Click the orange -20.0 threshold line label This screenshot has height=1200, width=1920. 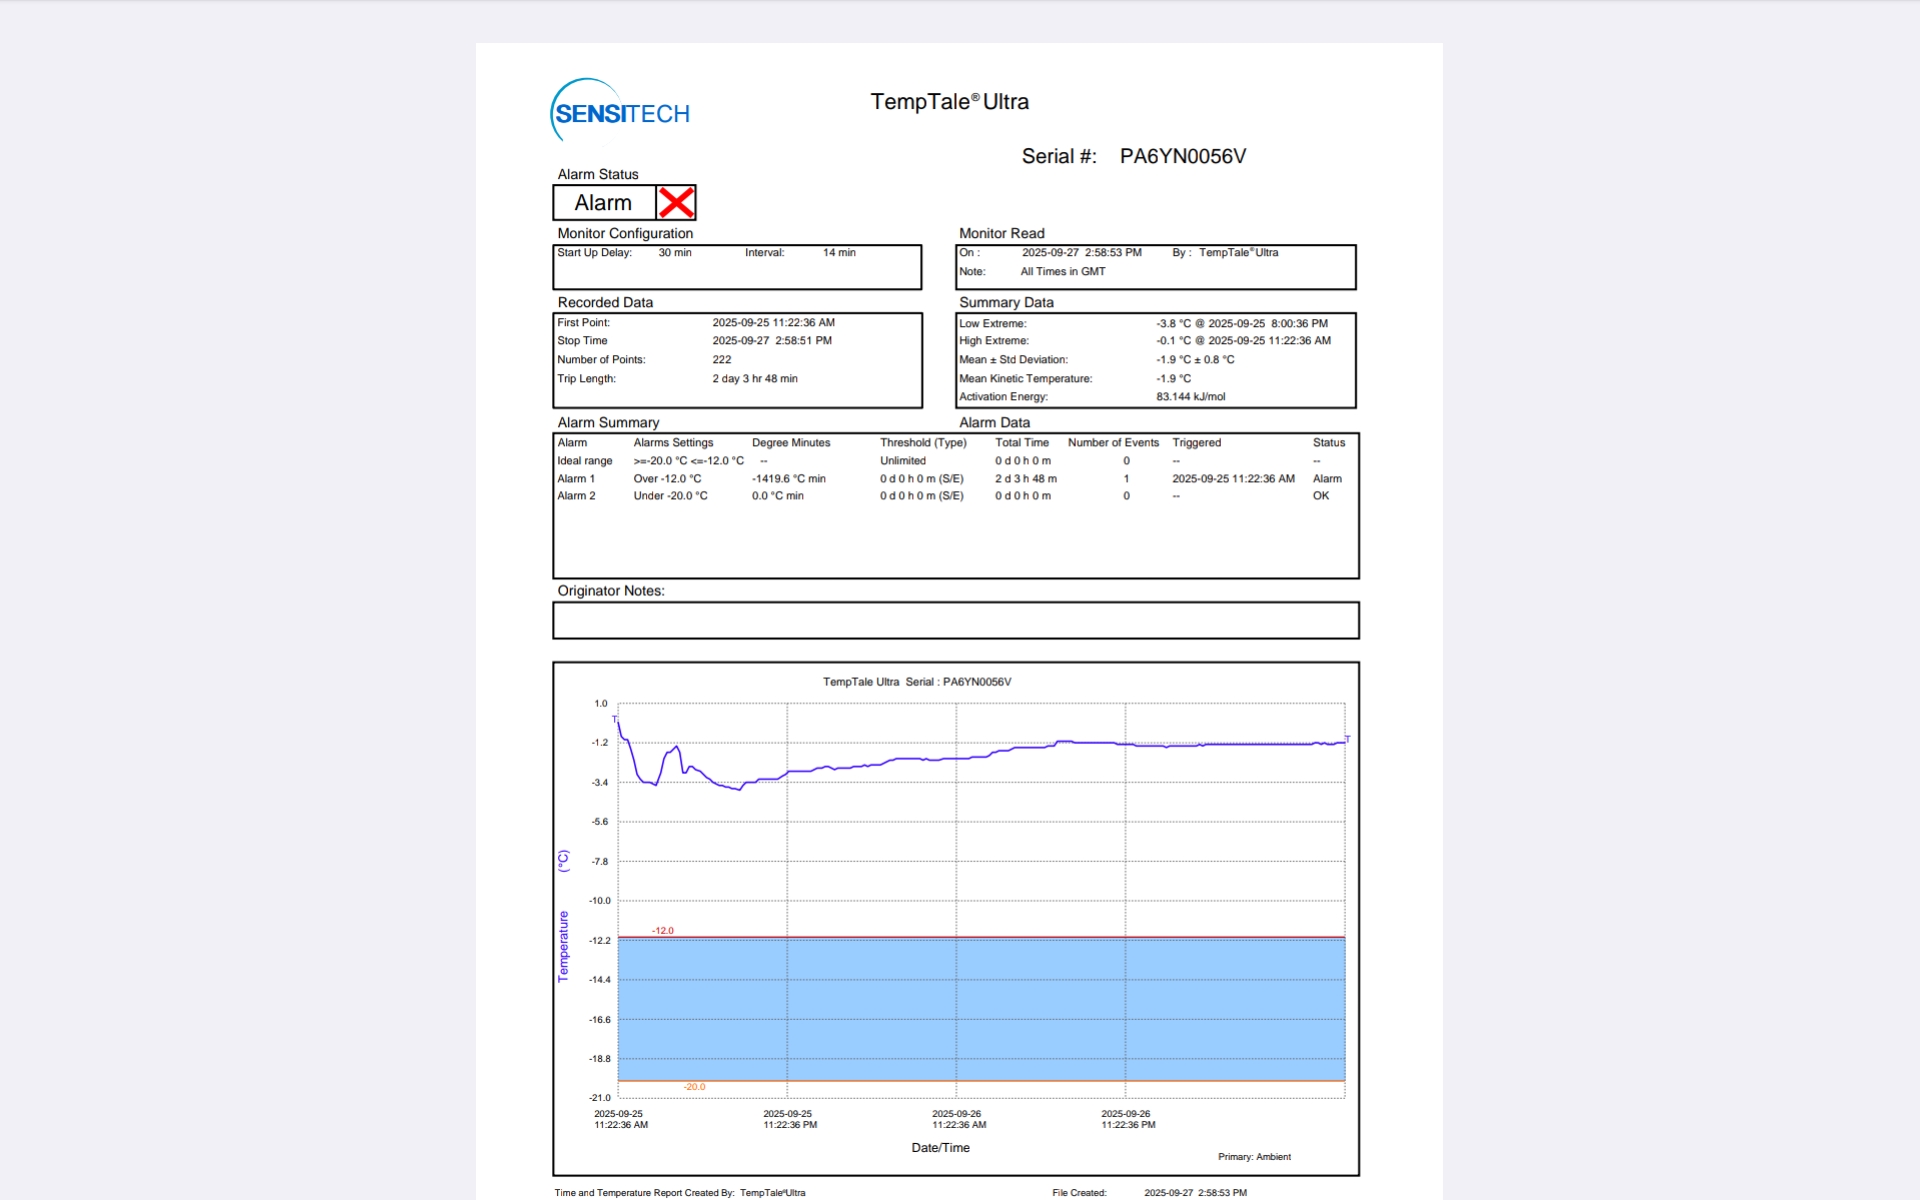click(694, 1087)
